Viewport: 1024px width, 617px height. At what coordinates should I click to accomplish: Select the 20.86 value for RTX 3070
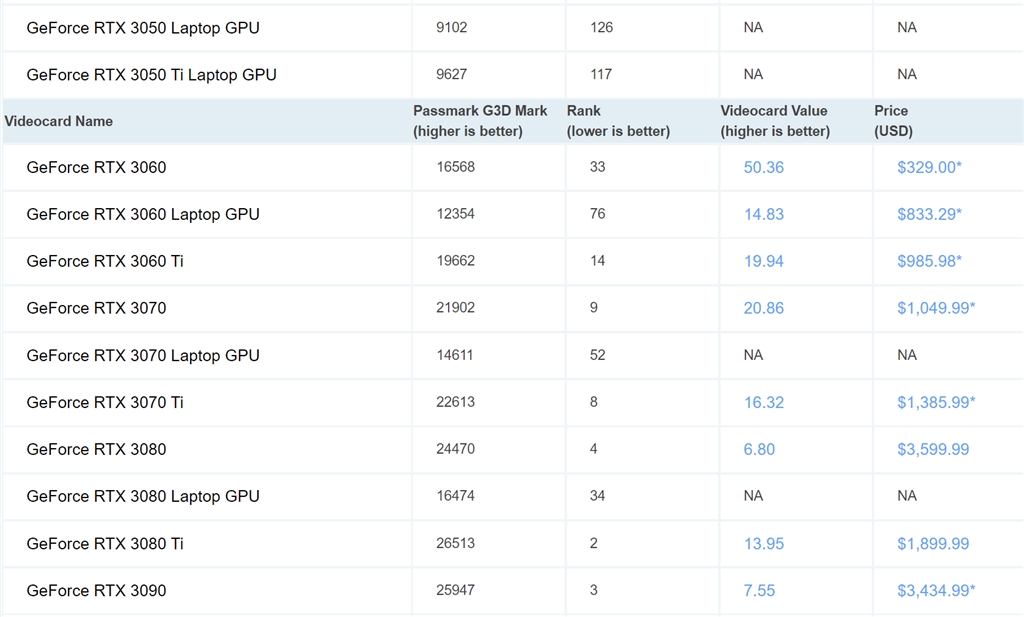pyautogui.click(x=763, y=308)
